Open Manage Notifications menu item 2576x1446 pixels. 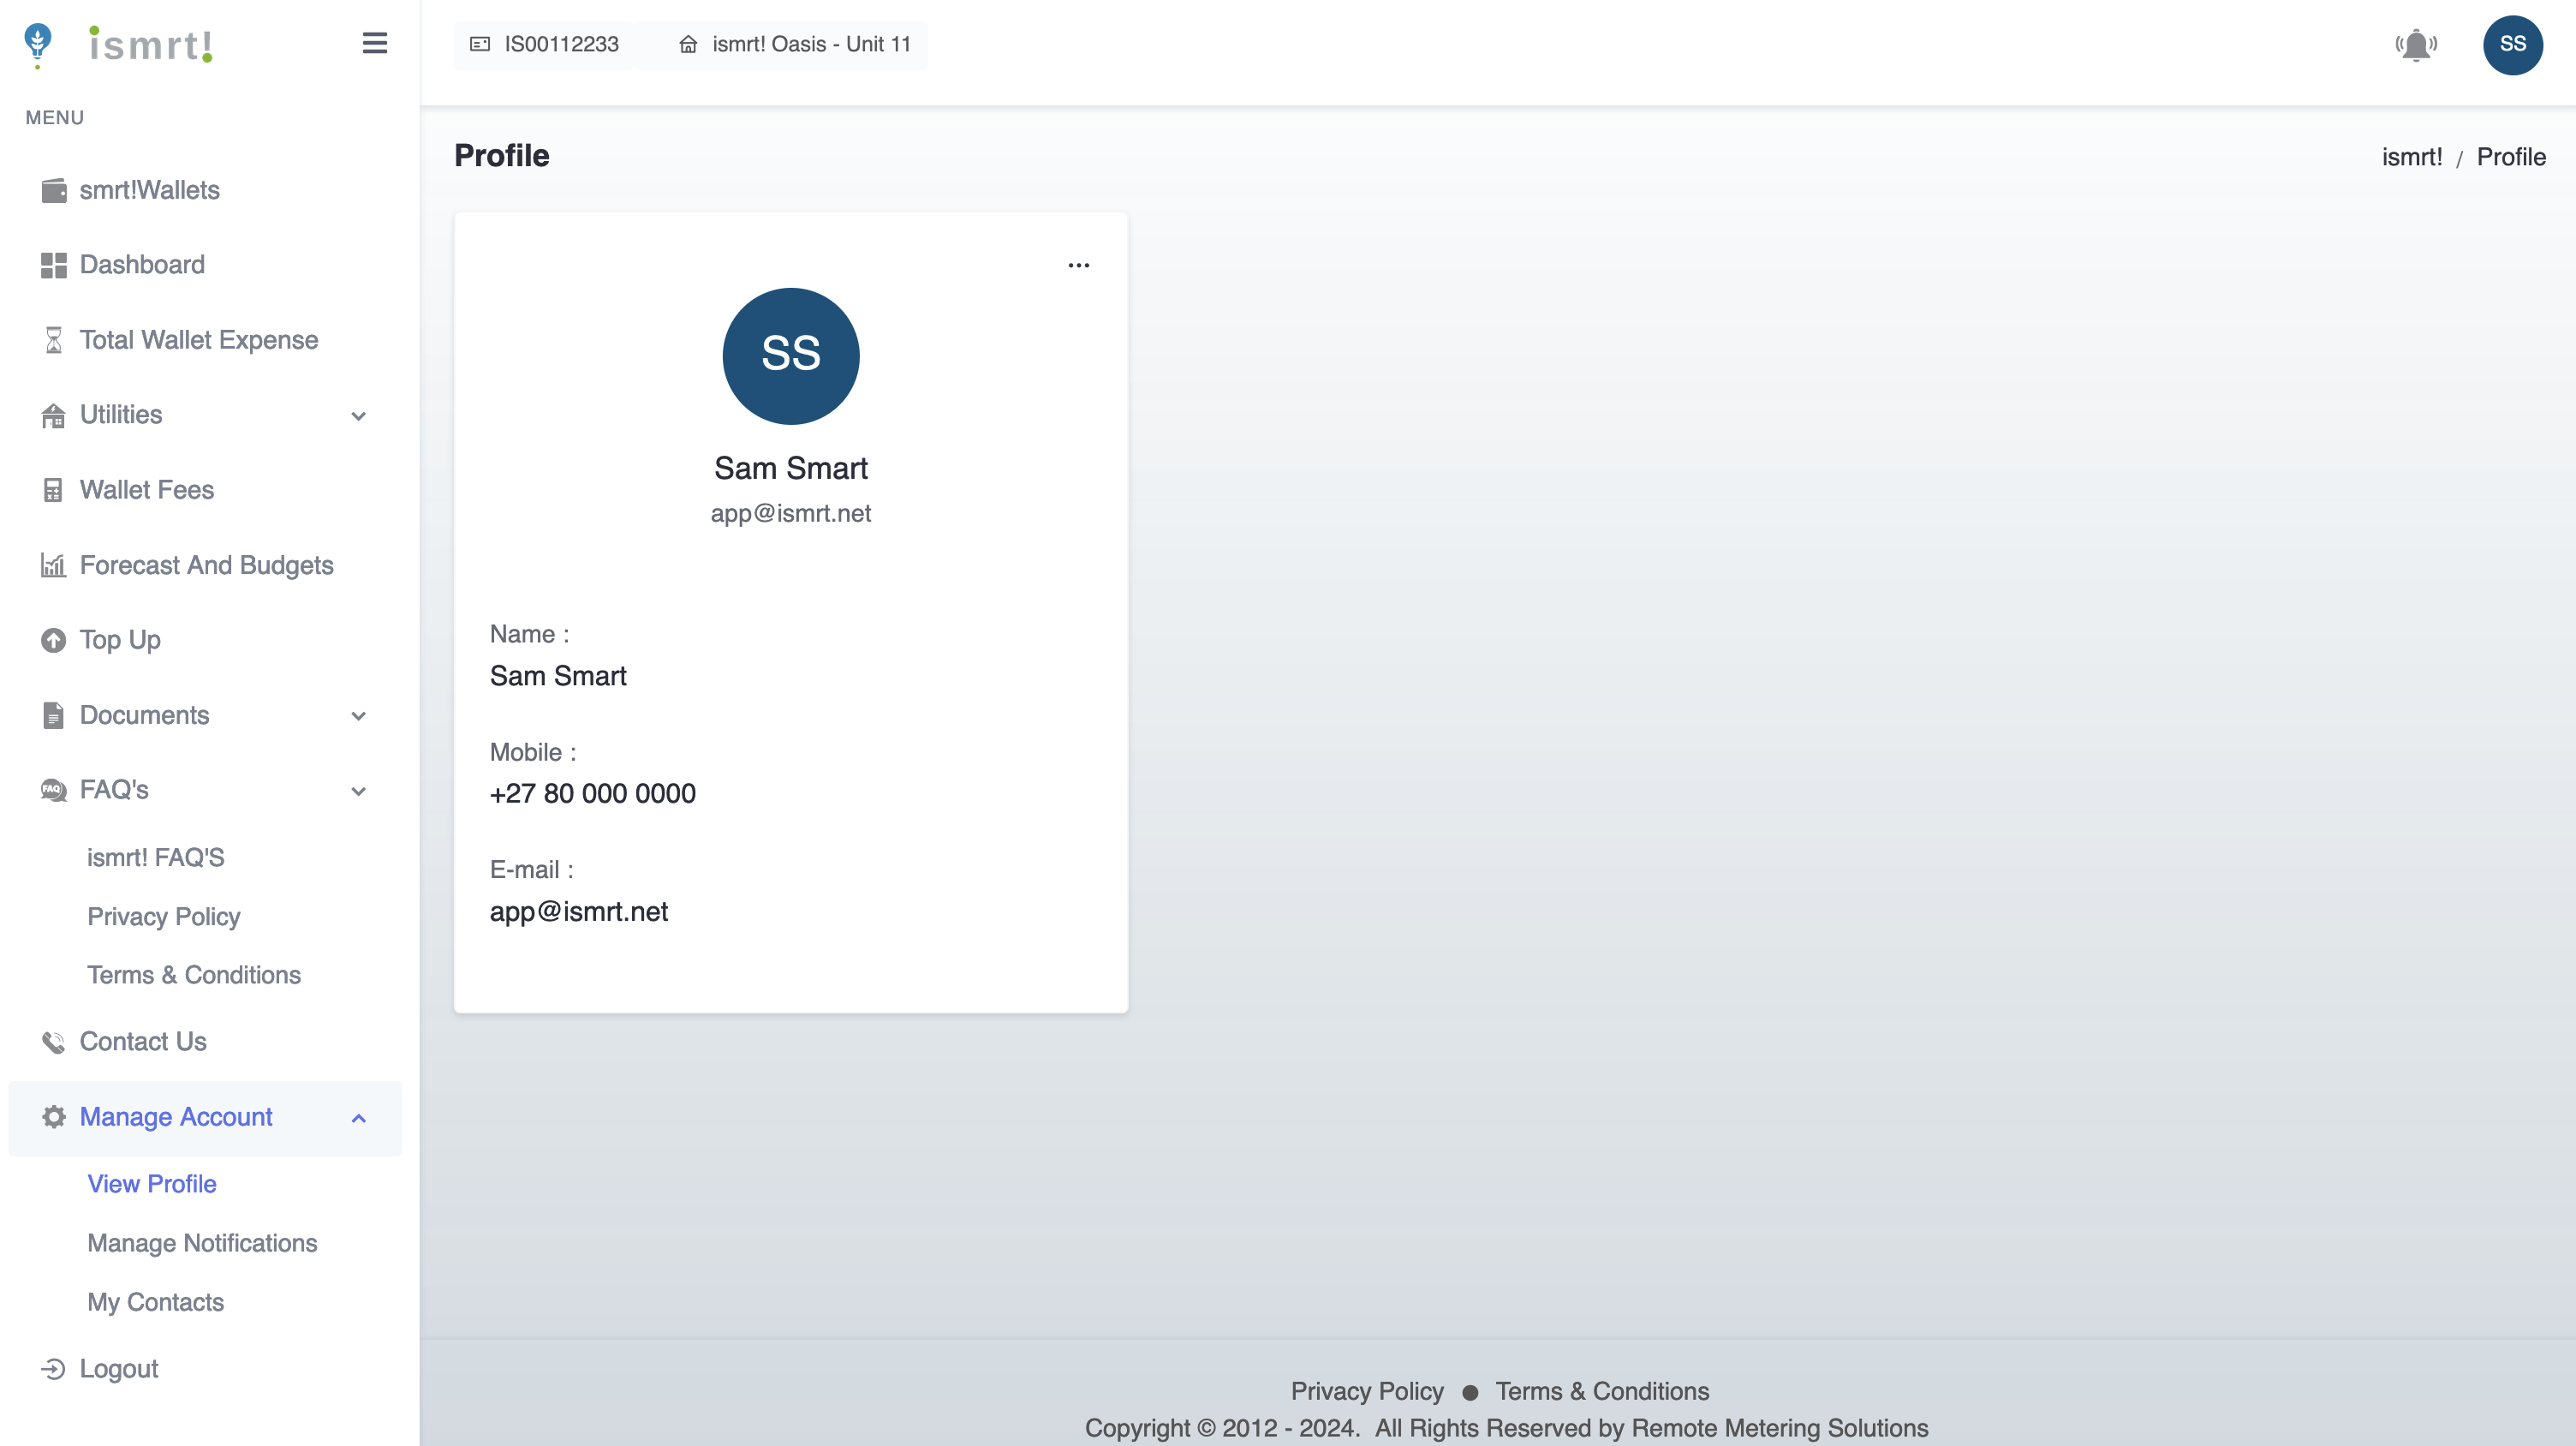[x=202, y=1243]
